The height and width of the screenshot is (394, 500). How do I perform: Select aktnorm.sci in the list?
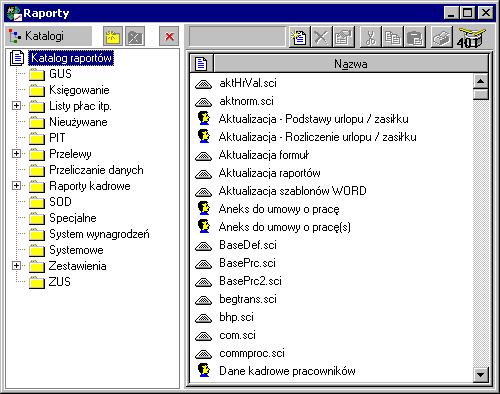pyautogui.click(x=246, y=101)
